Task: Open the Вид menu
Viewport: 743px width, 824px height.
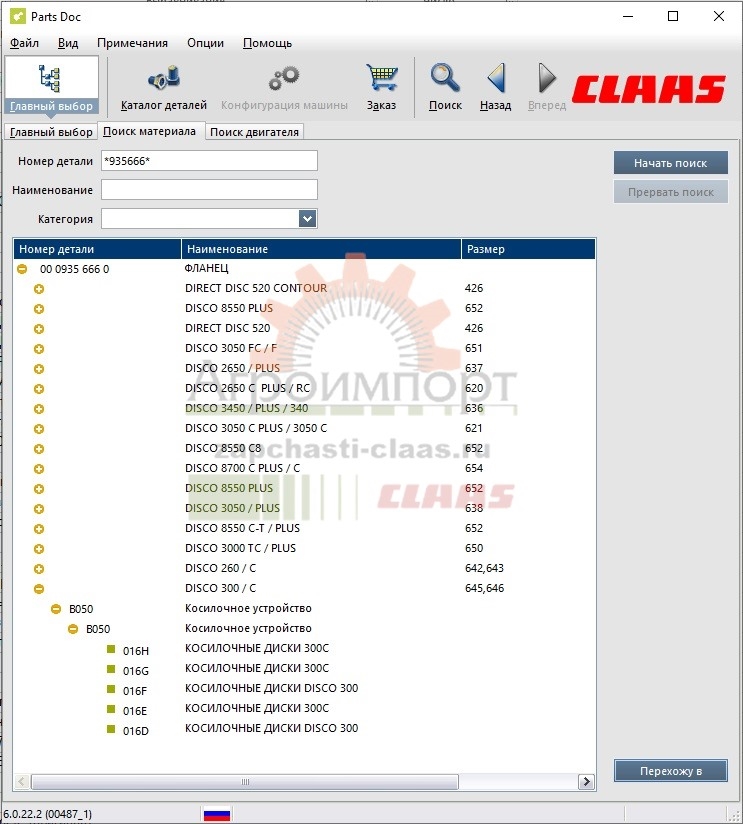Action: click(68, 43)
